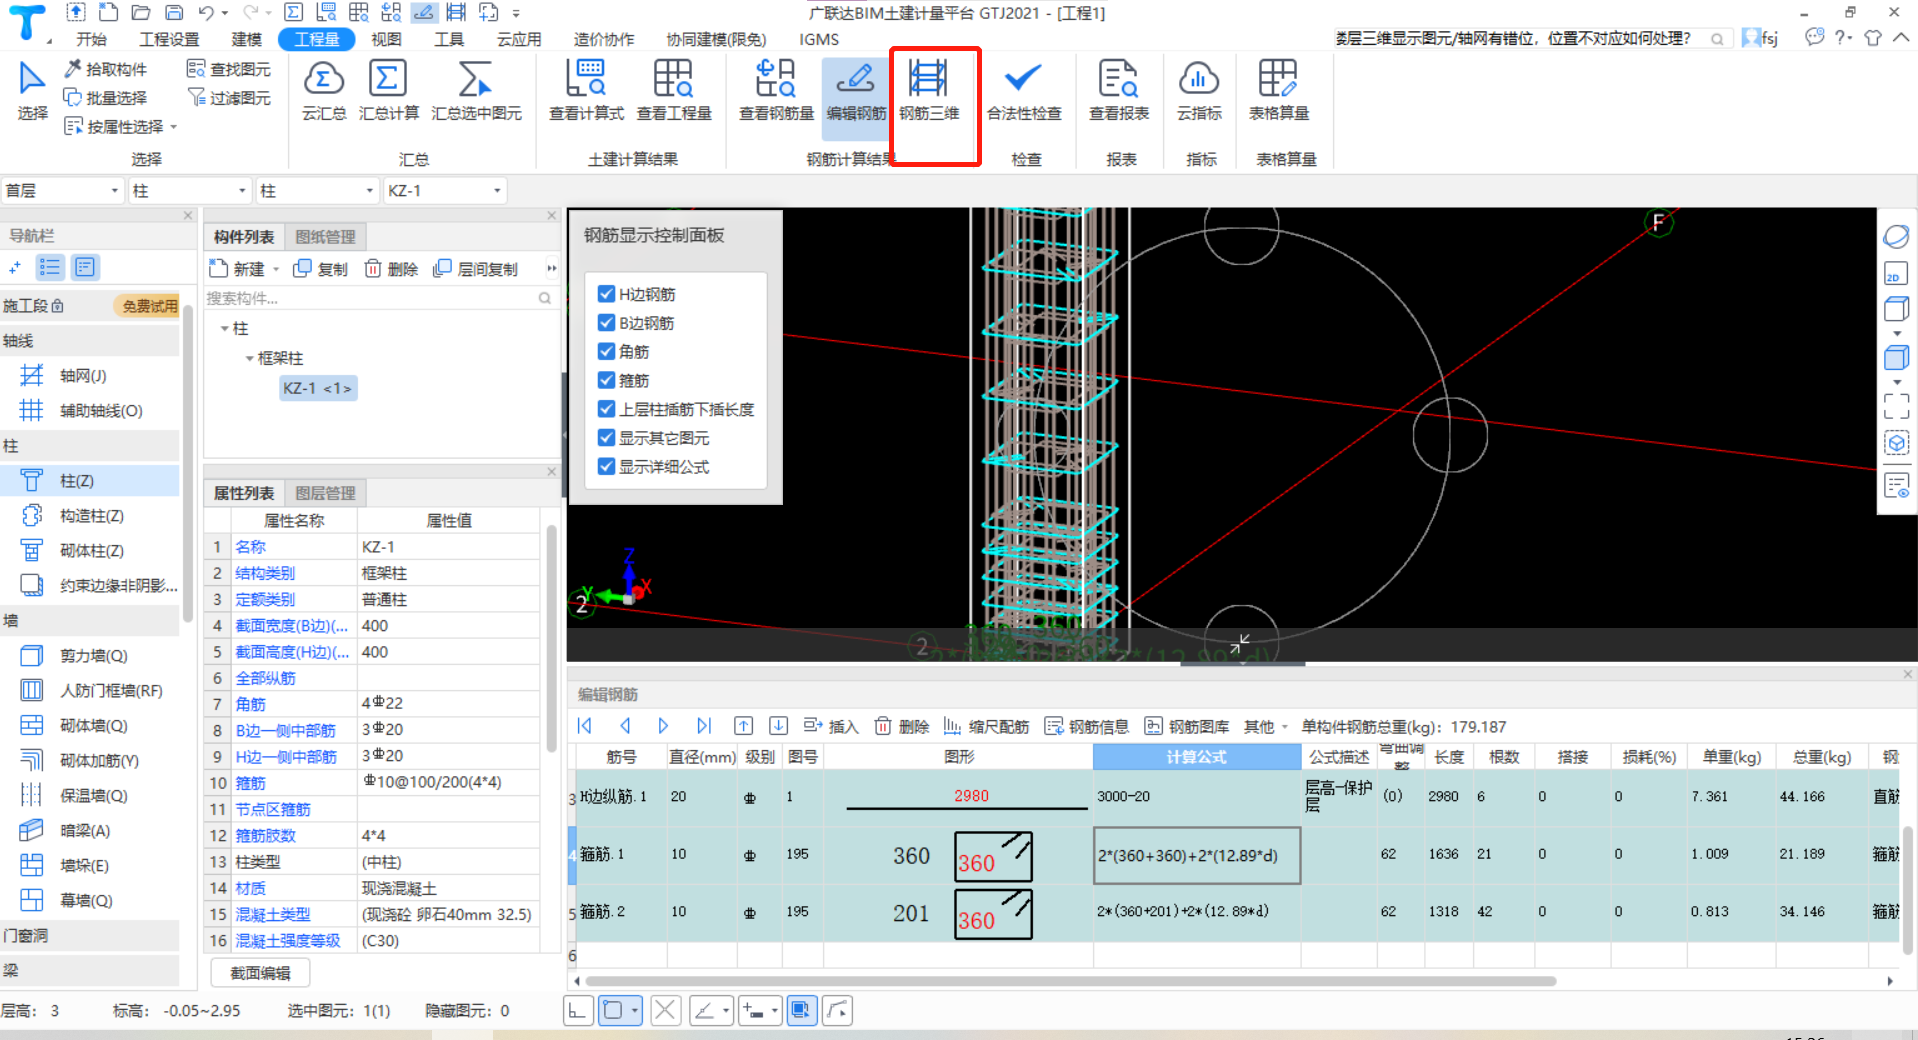Image resolution: width=1918 pixels, height=1040 pixels.
Task: Open 云指标 cloud indicators
Action: coord(1199,91)
